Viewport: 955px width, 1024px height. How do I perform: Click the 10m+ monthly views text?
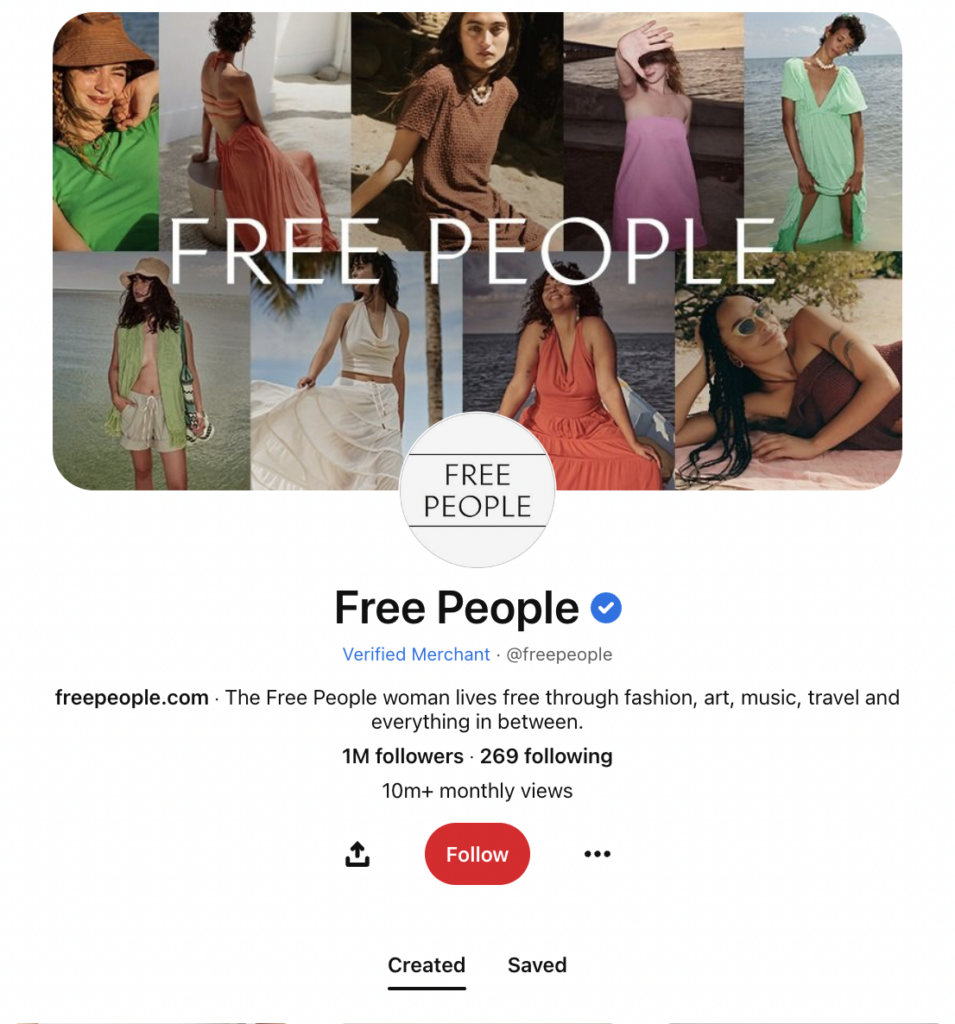(x=478, y=791)
